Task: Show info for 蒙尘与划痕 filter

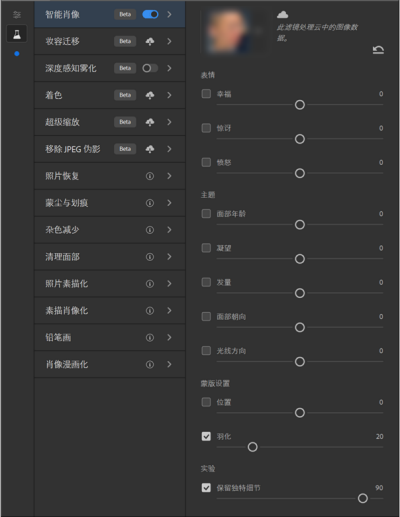Action: pos(150,203)
